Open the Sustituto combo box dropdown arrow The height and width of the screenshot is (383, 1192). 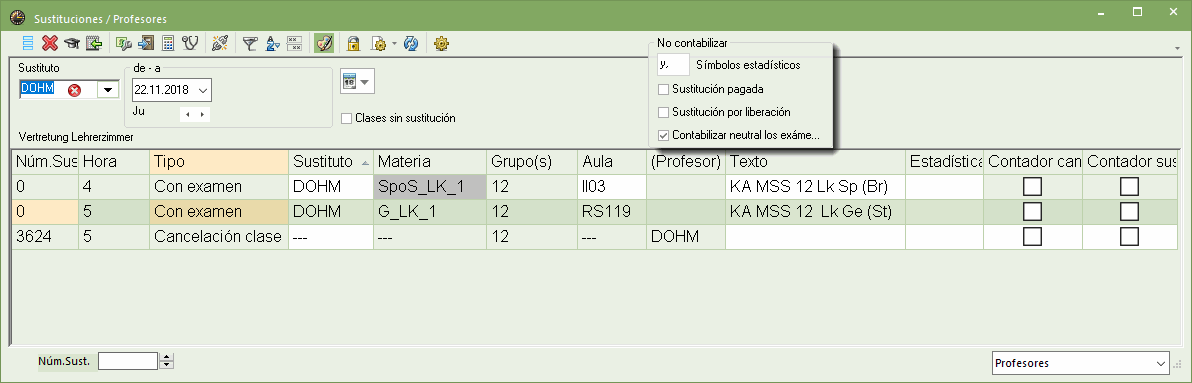(x=108, y=90)
